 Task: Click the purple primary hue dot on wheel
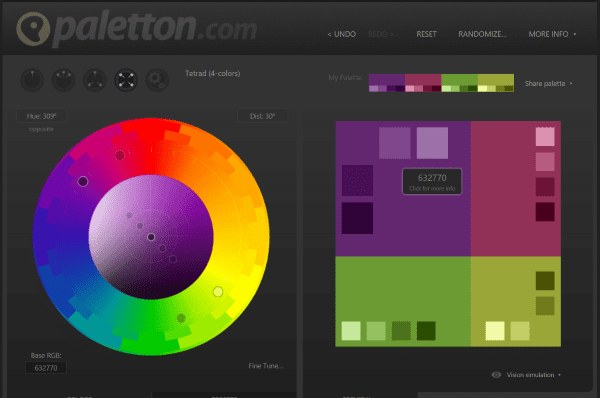pos(83,181)
